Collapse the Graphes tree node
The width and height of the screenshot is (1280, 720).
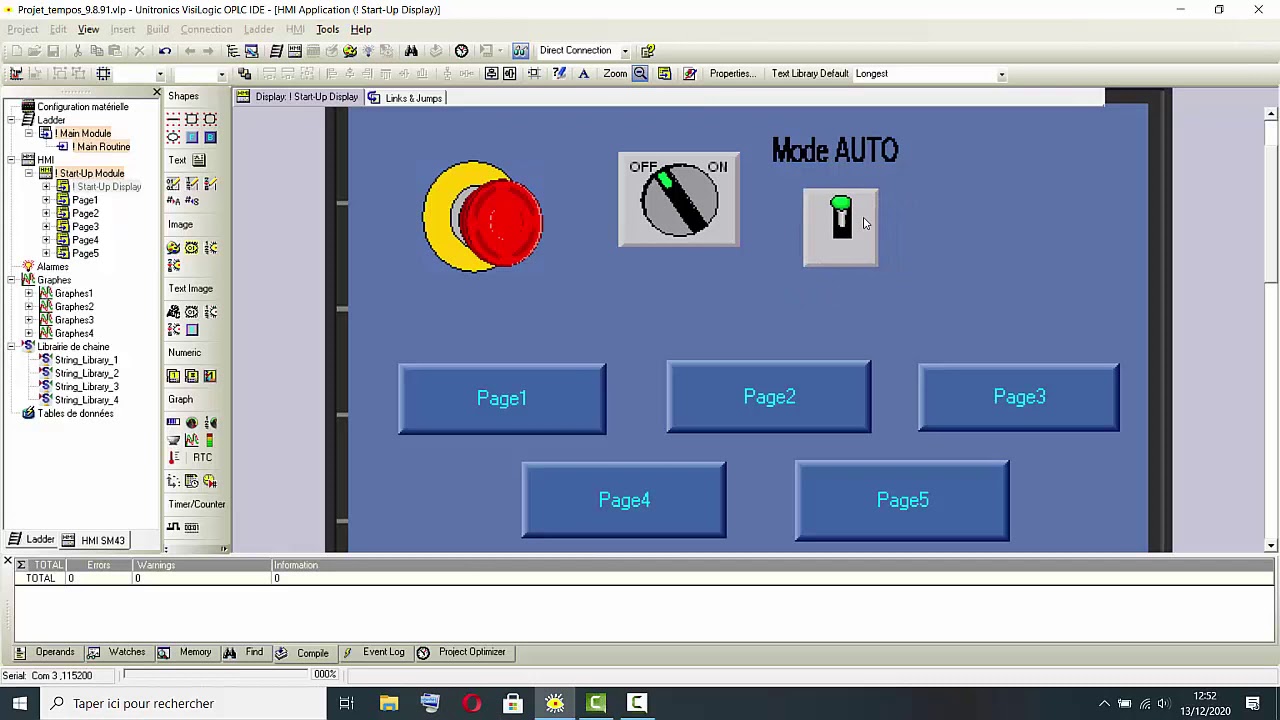tap(12, 280)
